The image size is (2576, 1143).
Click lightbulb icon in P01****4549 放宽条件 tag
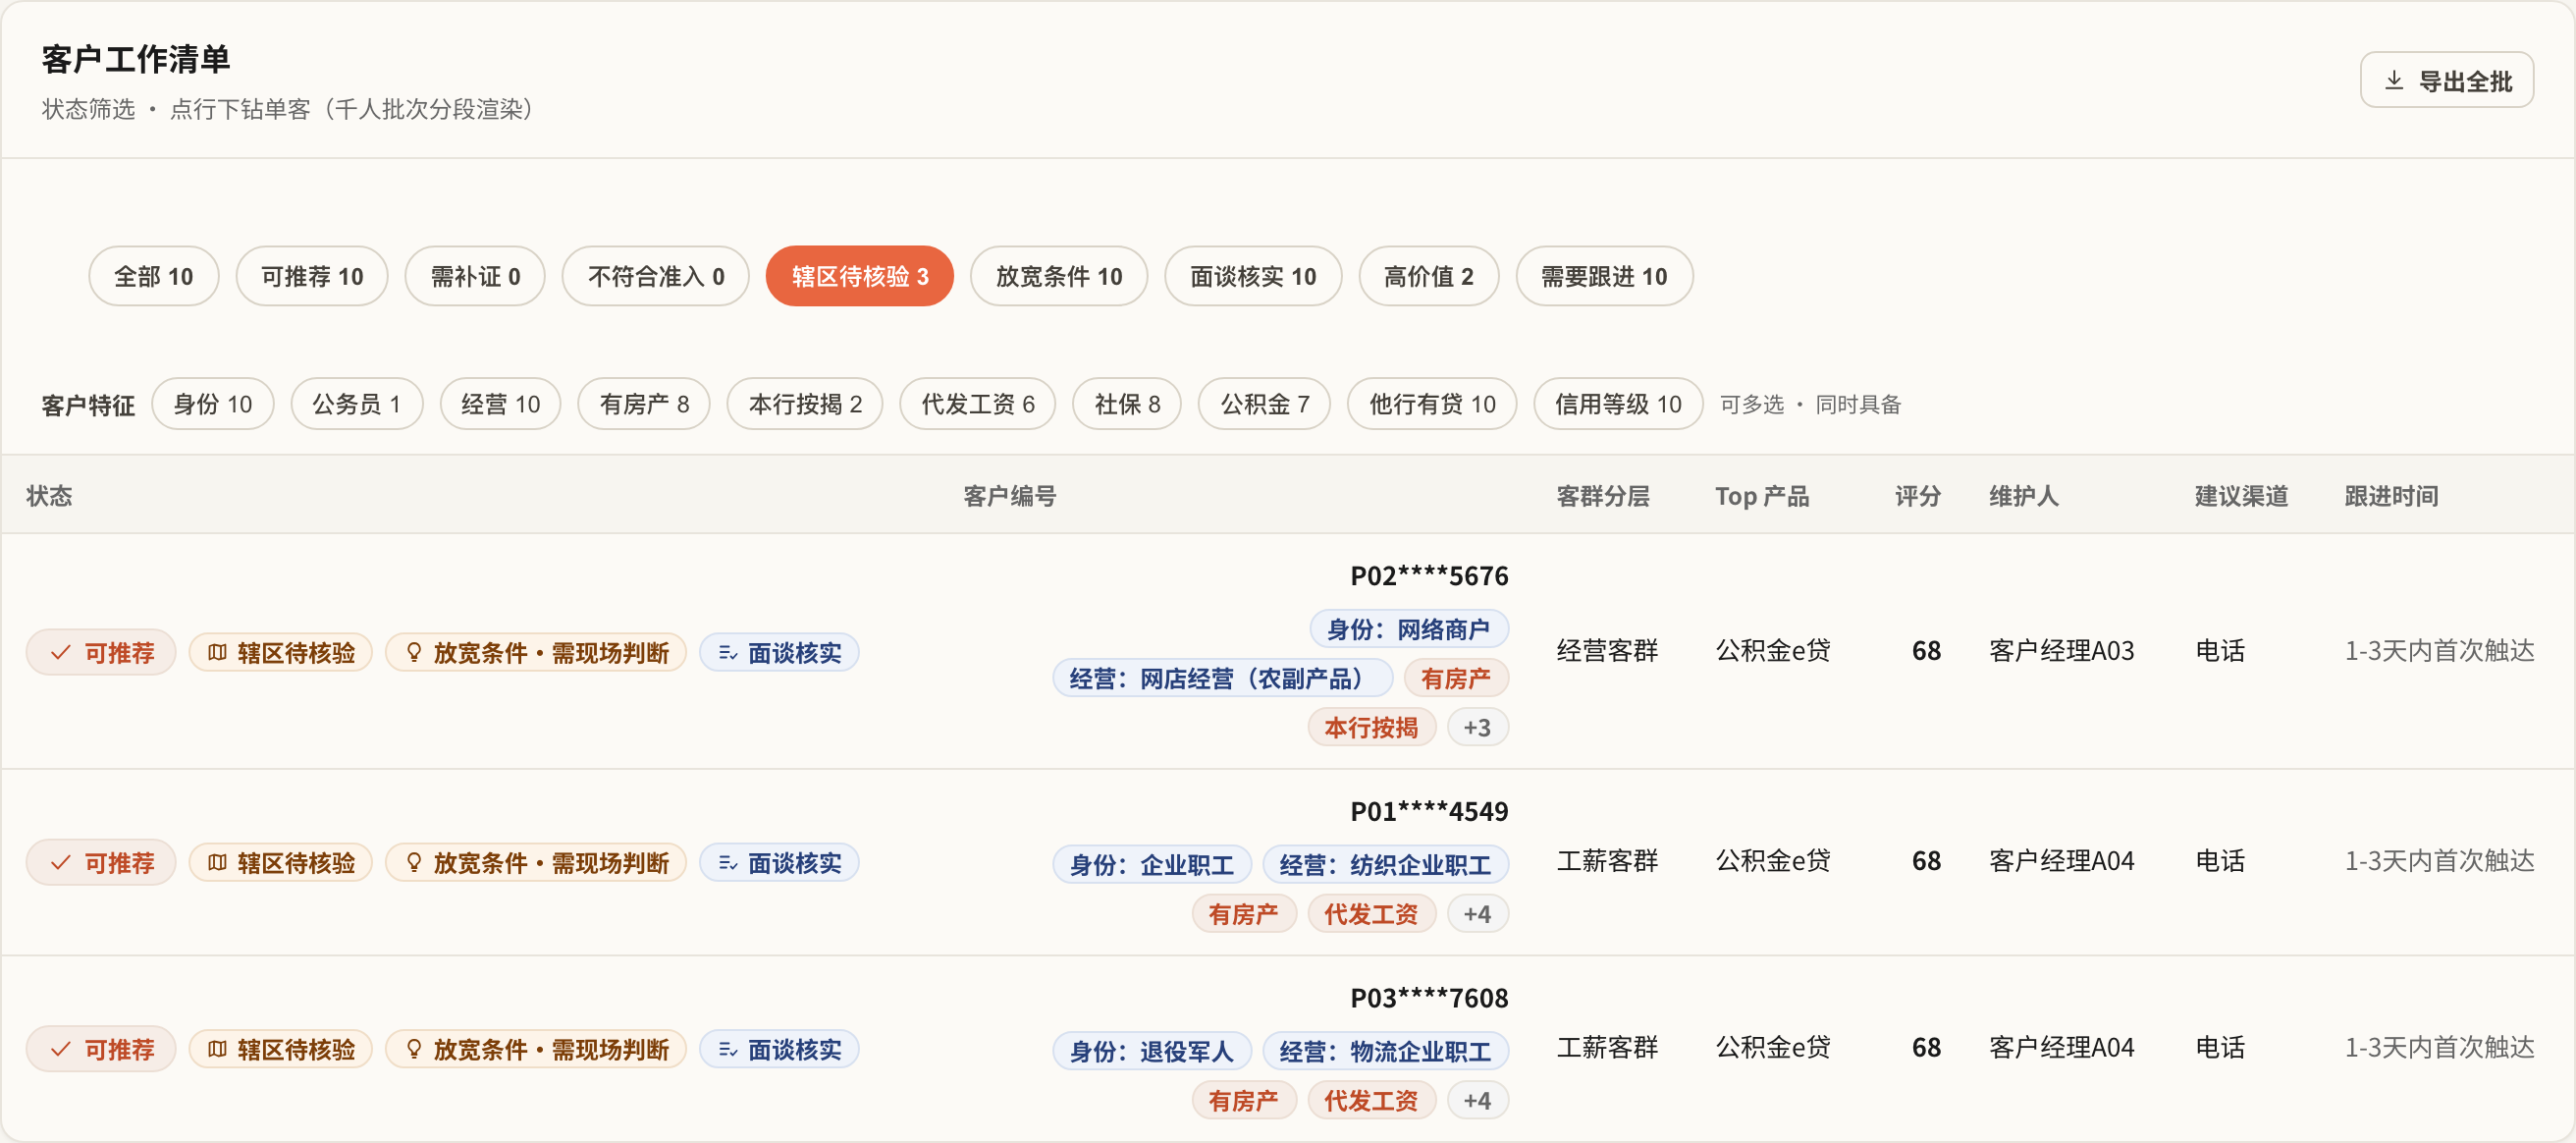[x=414, y=862]
